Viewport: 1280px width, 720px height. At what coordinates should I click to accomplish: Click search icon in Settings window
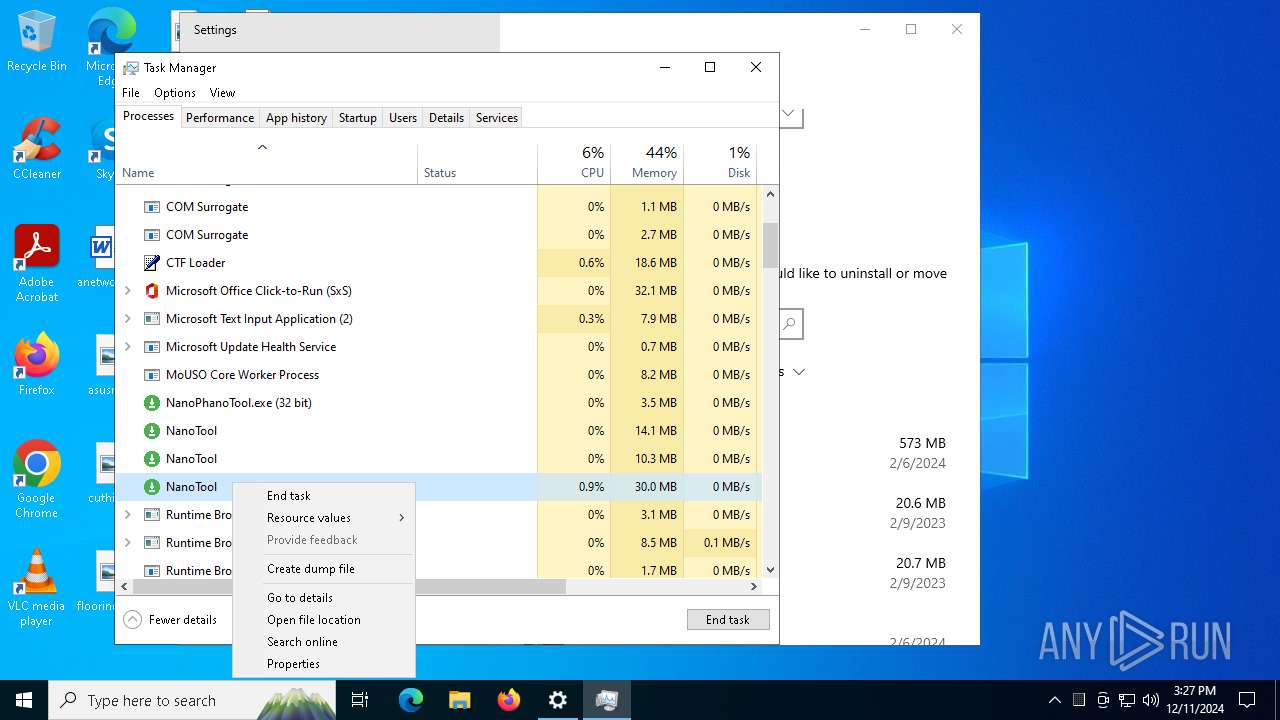click(790, 324)
